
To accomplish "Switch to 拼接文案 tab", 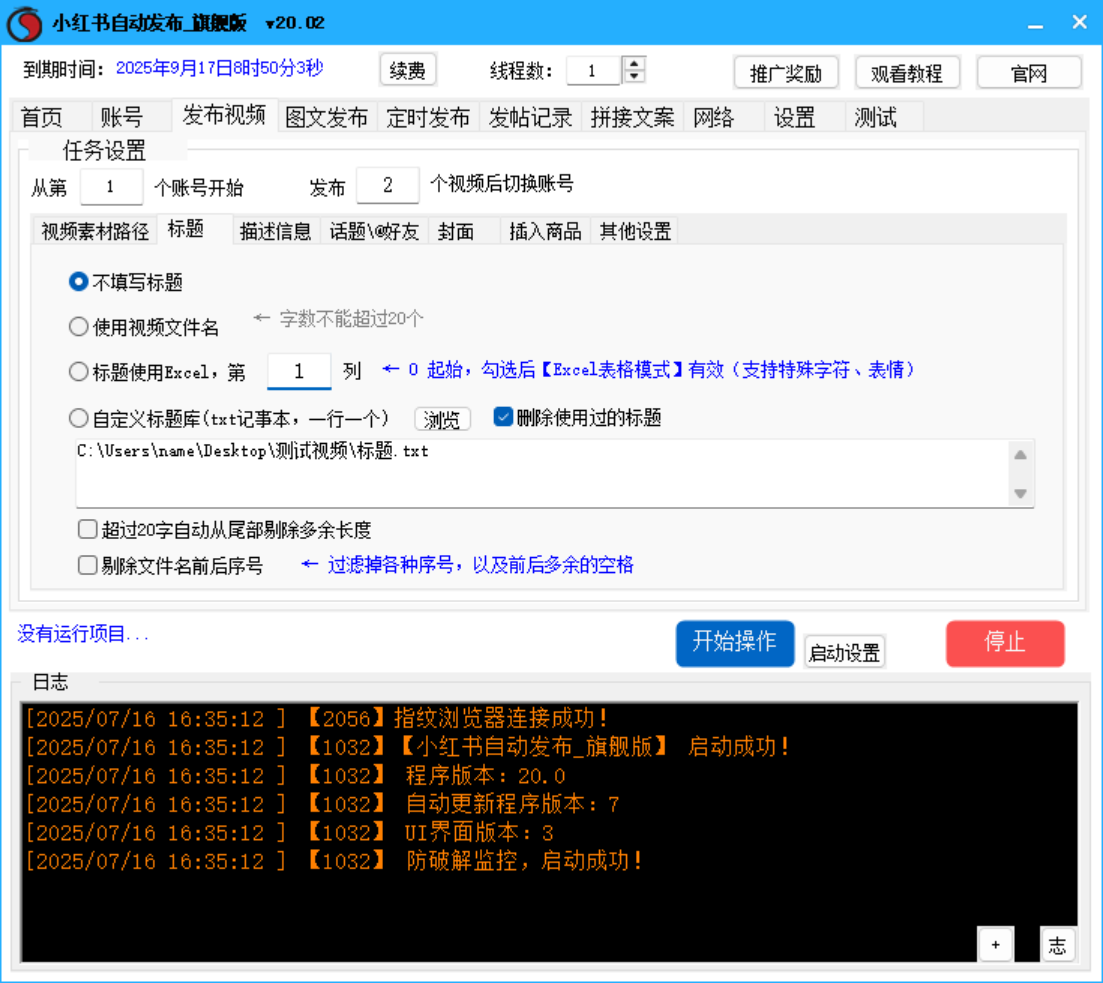I will tap(632, 117).
